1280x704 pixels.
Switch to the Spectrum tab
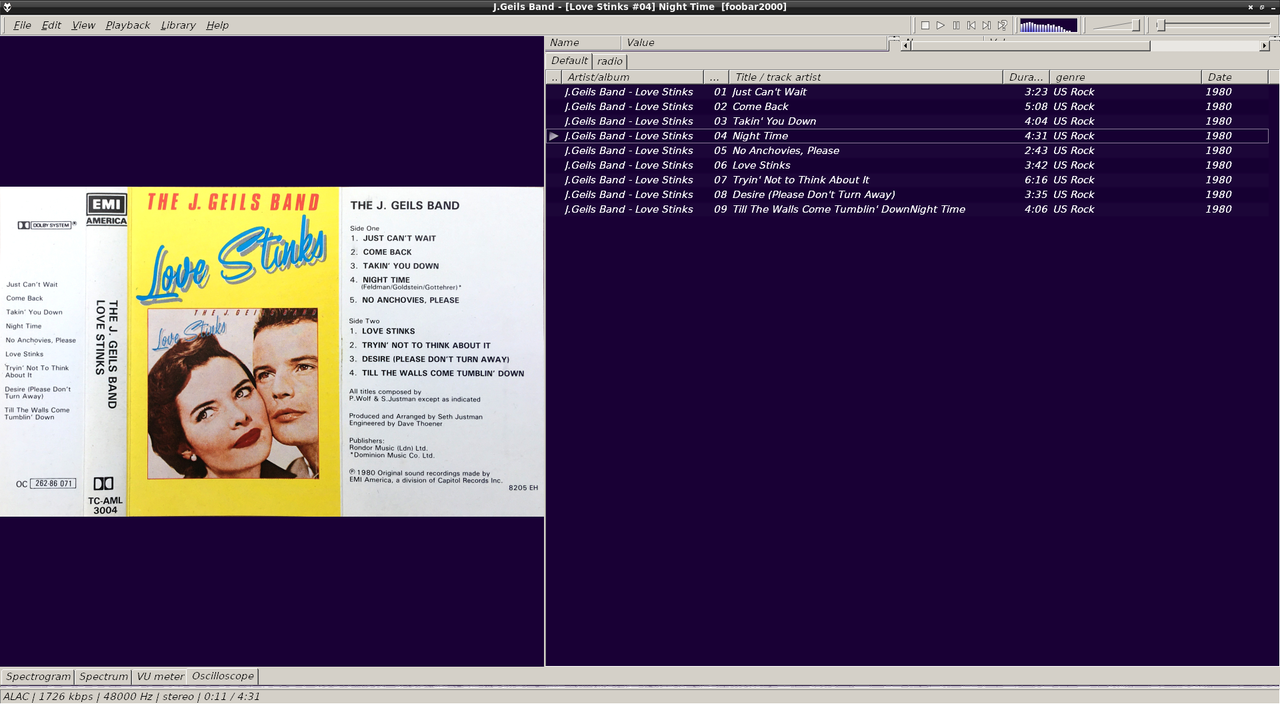103,676
